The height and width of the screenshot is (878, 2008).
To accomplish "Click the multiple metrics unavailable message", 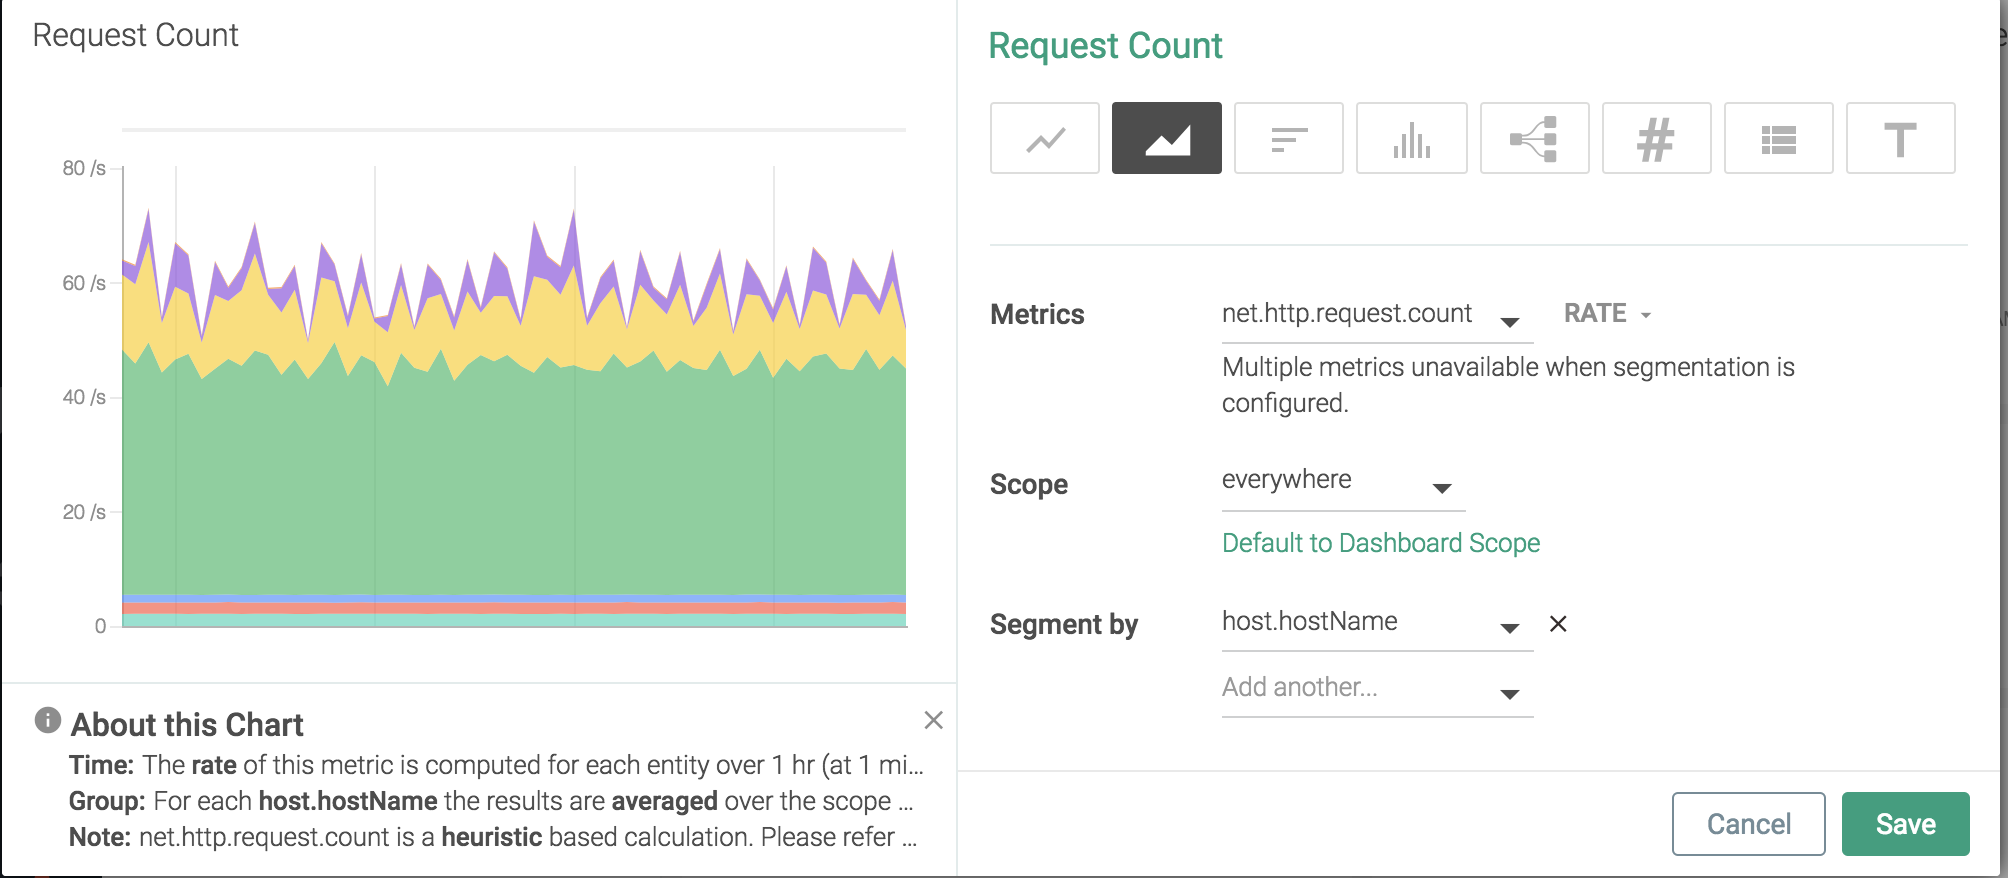I will (x=1508, y=385).
